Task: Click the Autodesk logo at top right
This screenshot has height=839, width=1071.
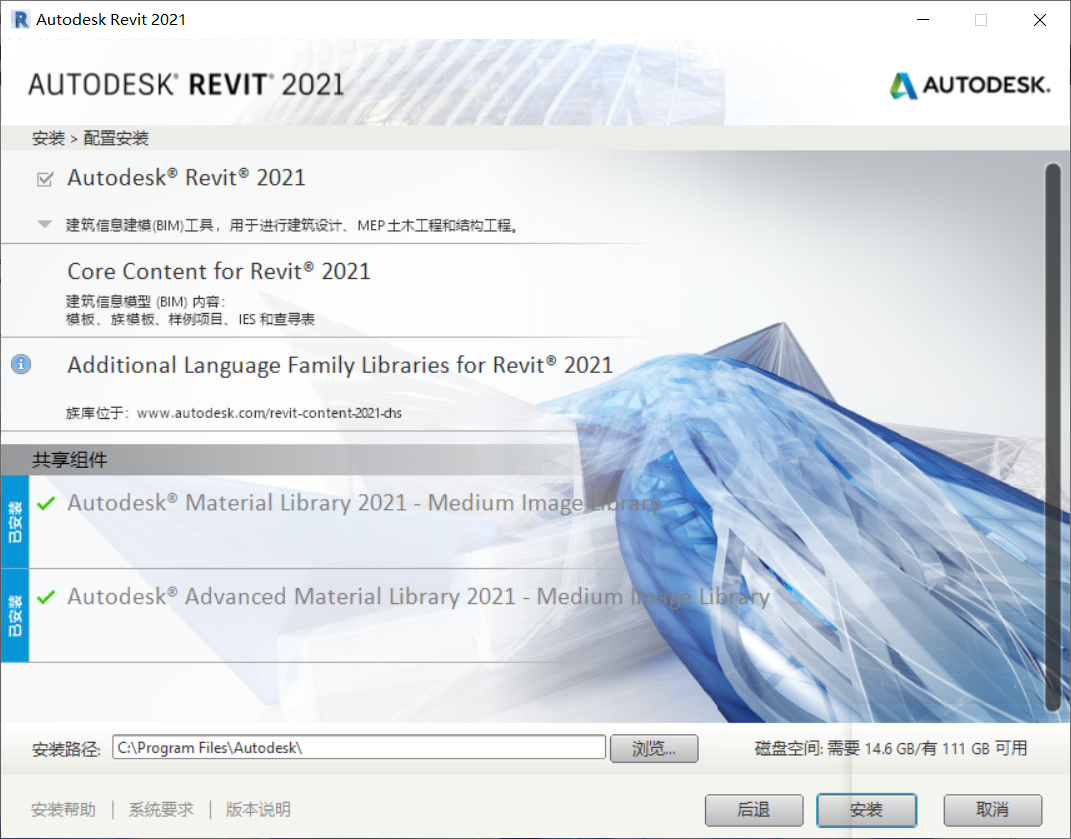Action: tap(969, 85)
